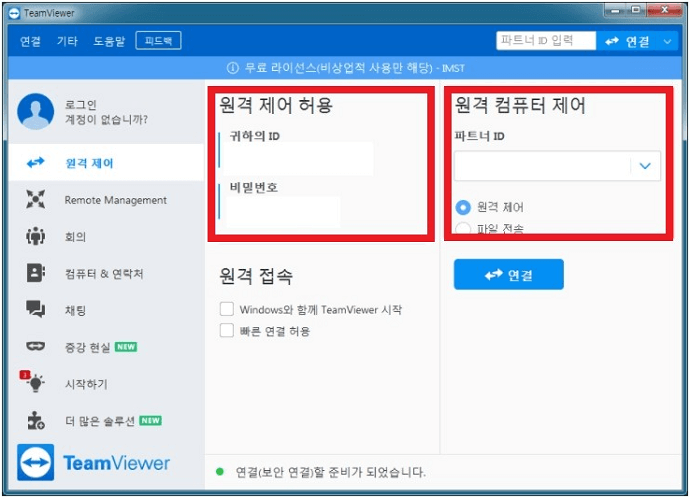The width and height of the screenshot is (689, 497).
Task: Open the 증강 현실 sidebar tab
Action: 106,347
